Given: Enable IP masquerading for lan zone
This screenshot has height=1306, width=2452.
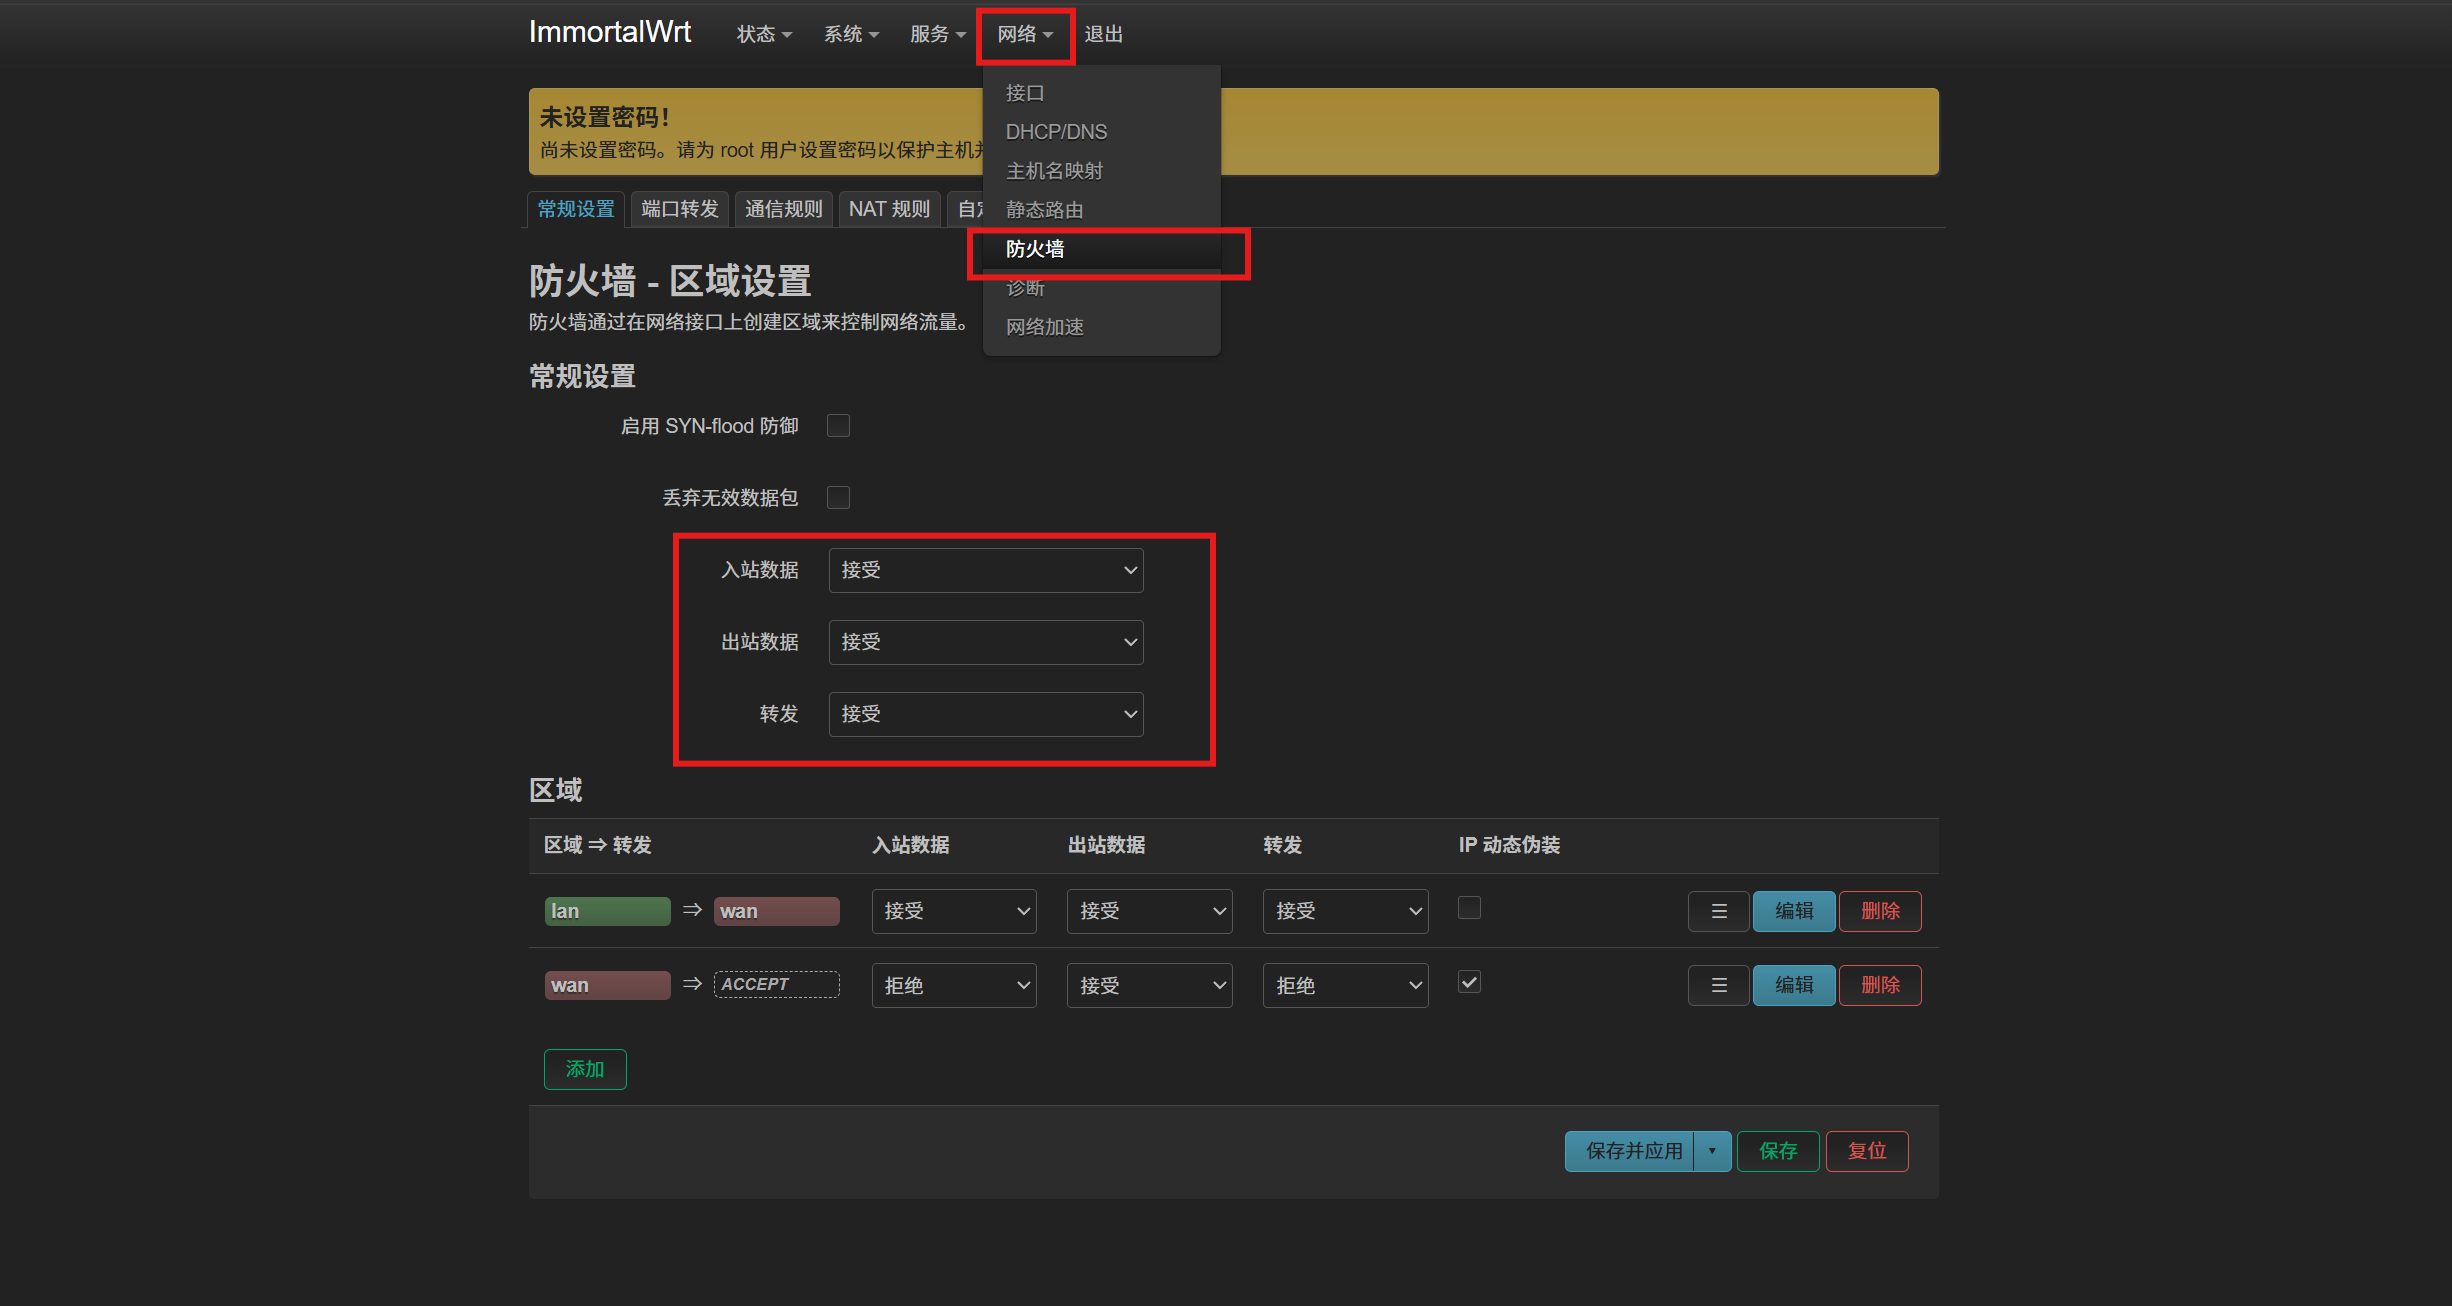Looking at the screenshot, I should [x=1469, y=908].
